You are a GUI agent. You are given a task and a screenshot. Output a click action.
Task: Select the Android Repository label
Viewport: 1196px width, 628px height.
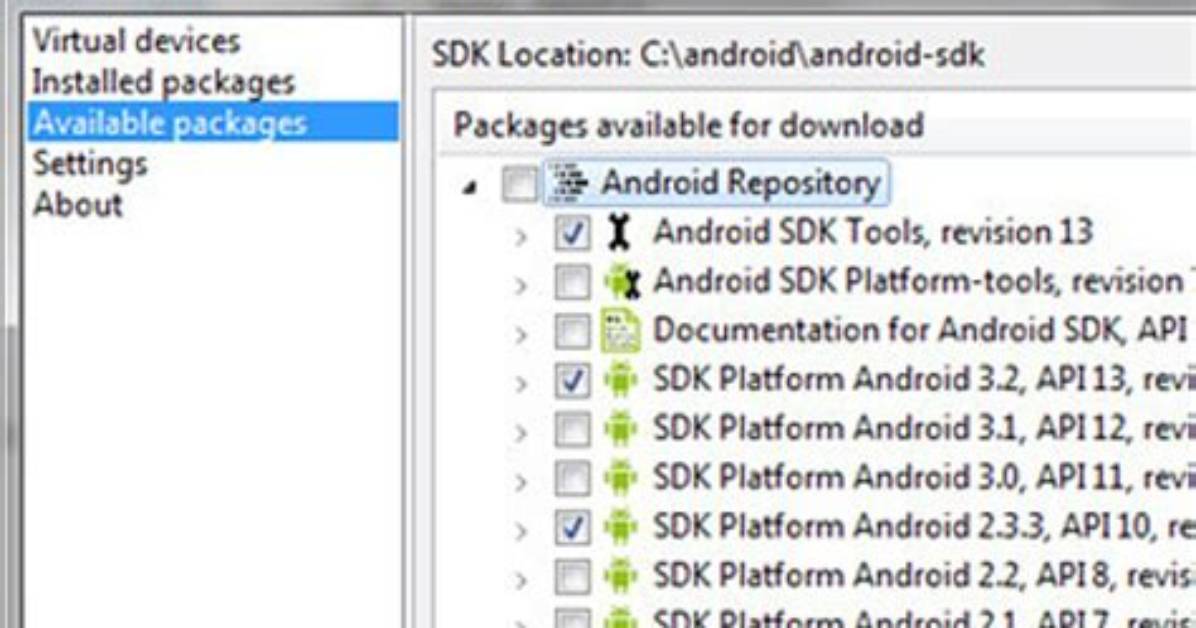(x=741, y=183)
